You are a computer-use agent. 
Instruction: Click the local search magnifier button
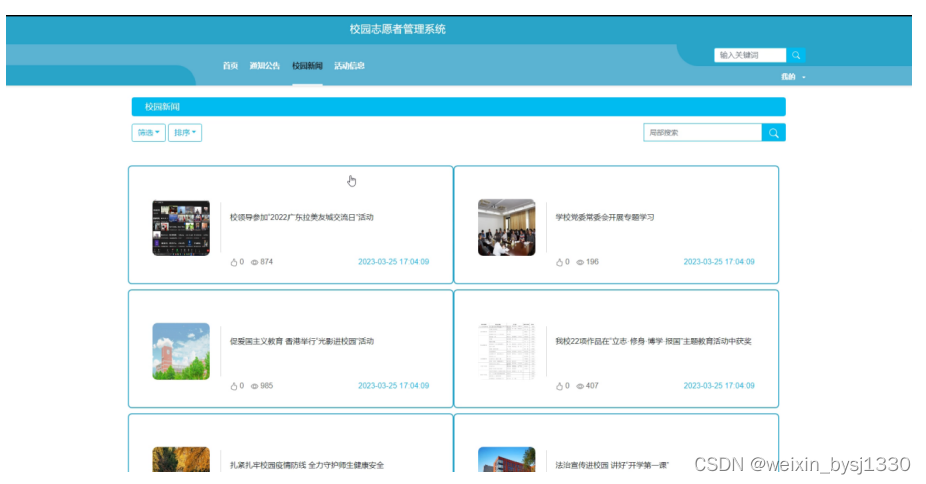pos(774,133)
